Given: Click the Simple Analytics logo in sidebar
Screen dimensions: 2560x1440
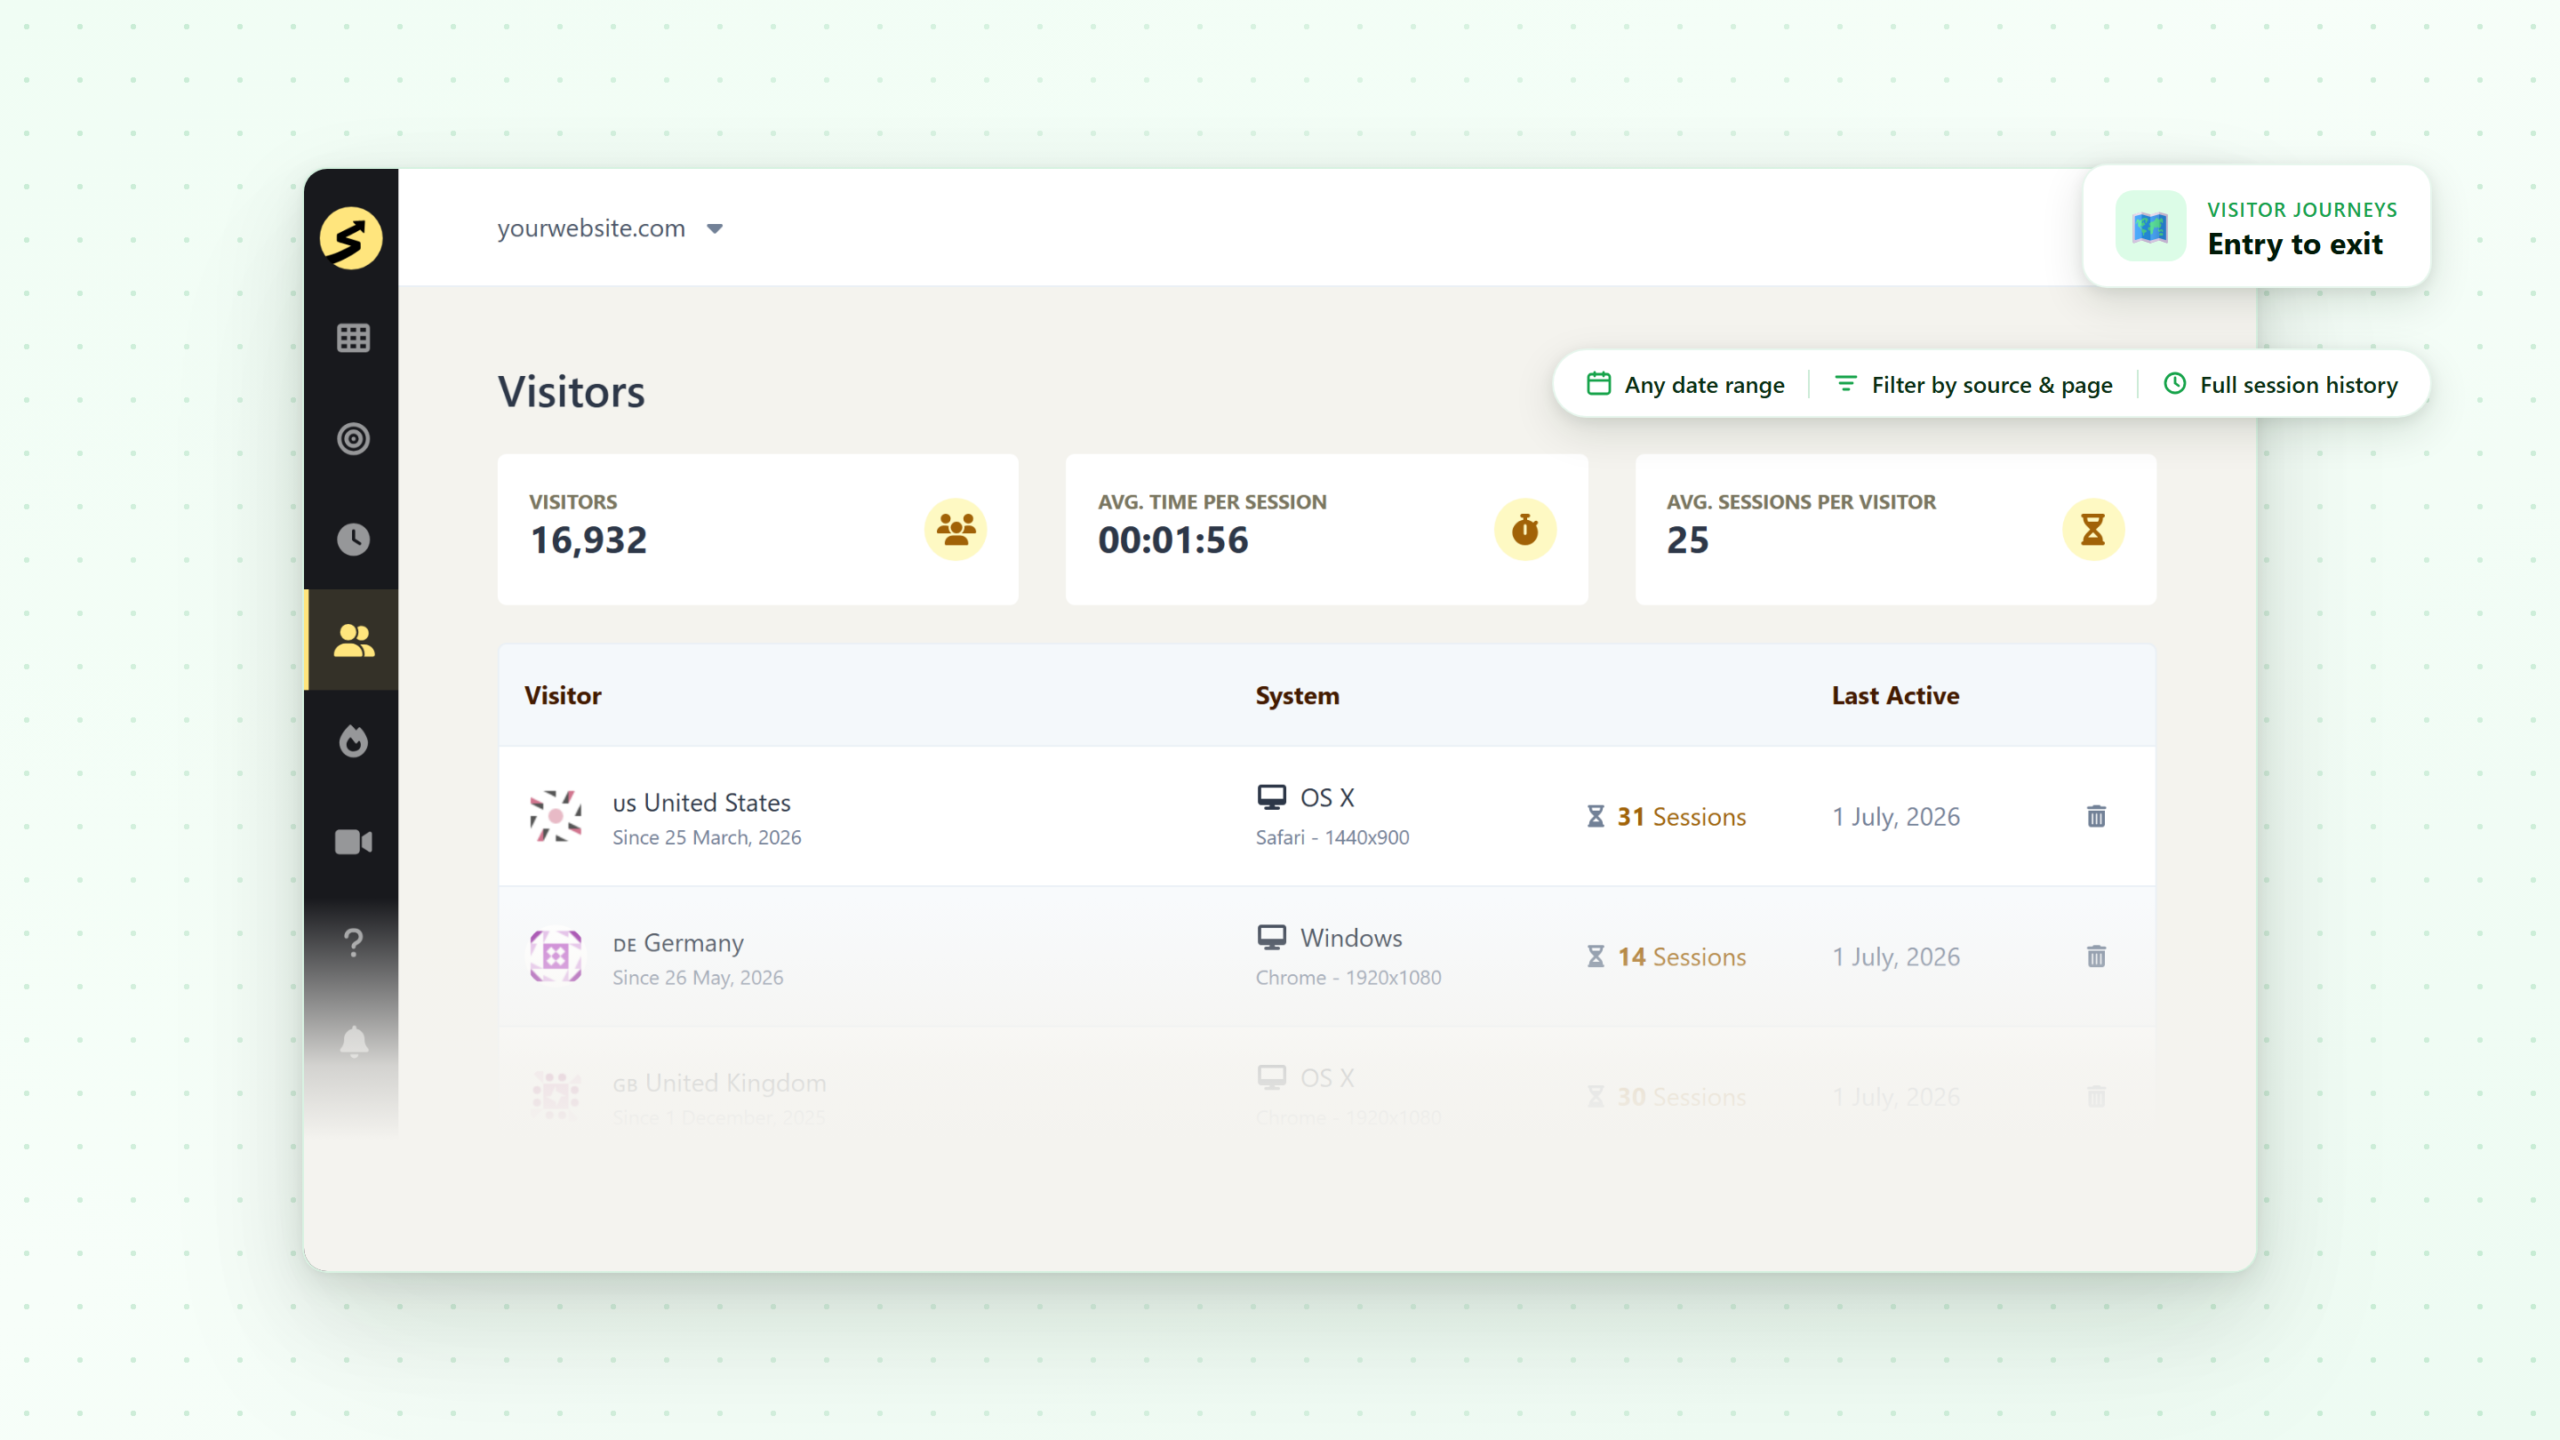Looking at the screenshot, I should pos(351,238).
